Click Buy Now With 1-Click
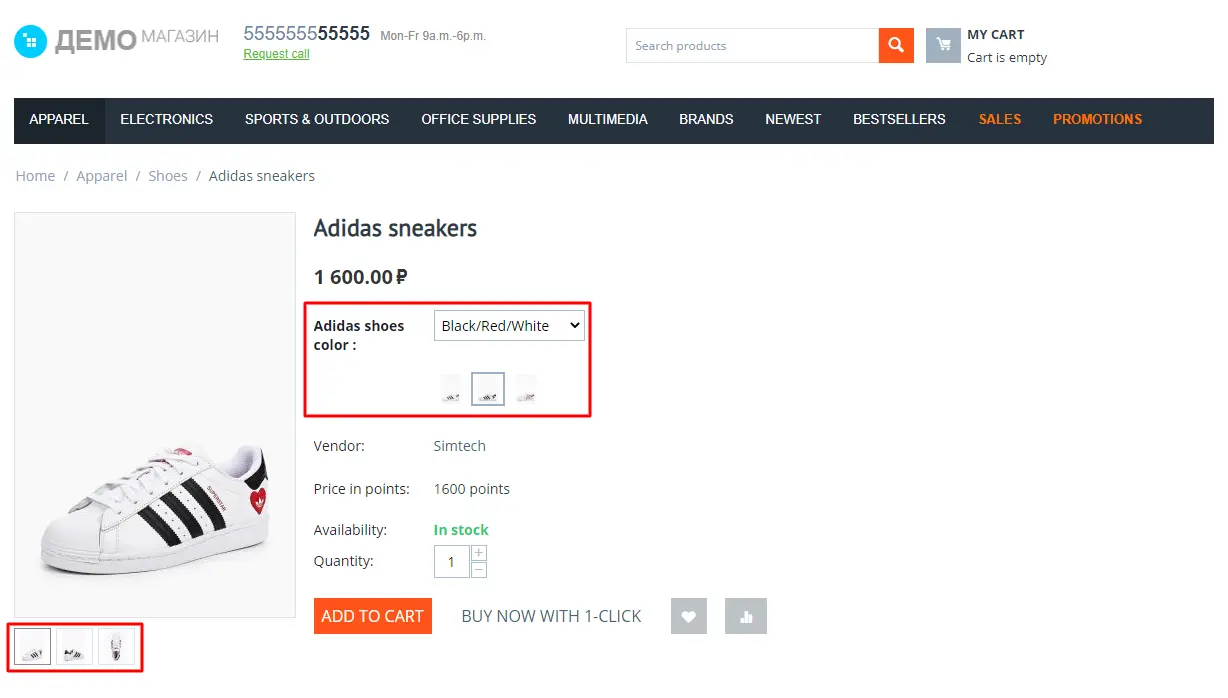This screenshot has height=698, width=1228. pyautogui.click(x=551, y=616)
